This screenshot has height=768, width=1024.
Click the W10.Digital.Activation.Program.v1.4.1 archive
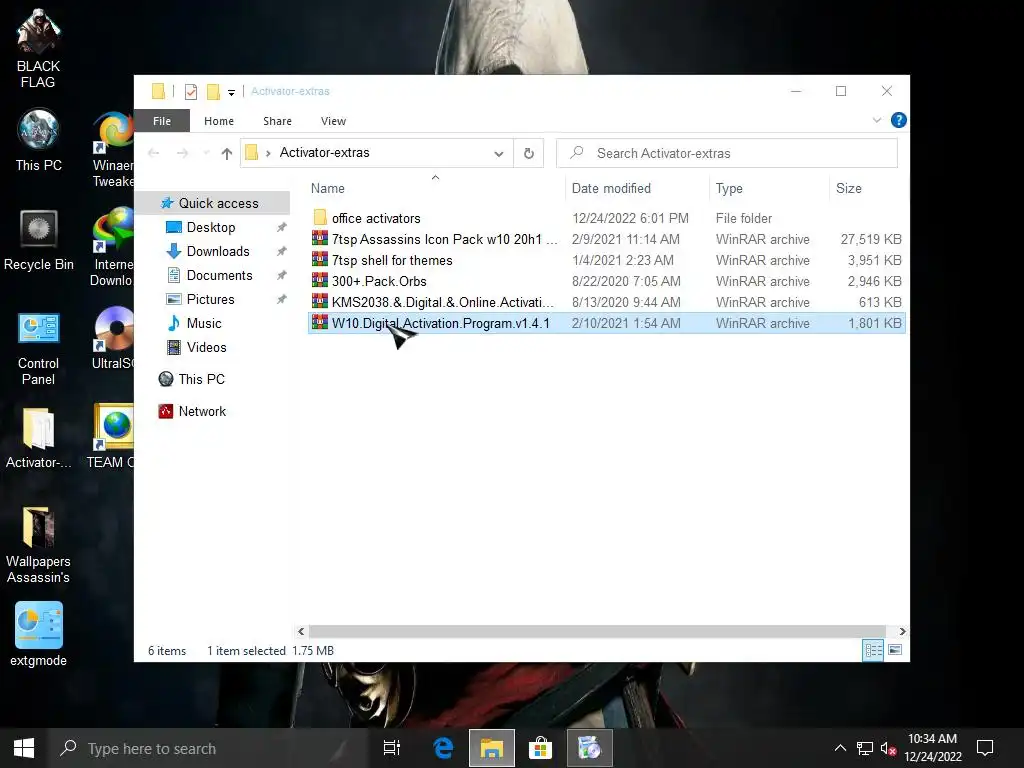(607, 323)
